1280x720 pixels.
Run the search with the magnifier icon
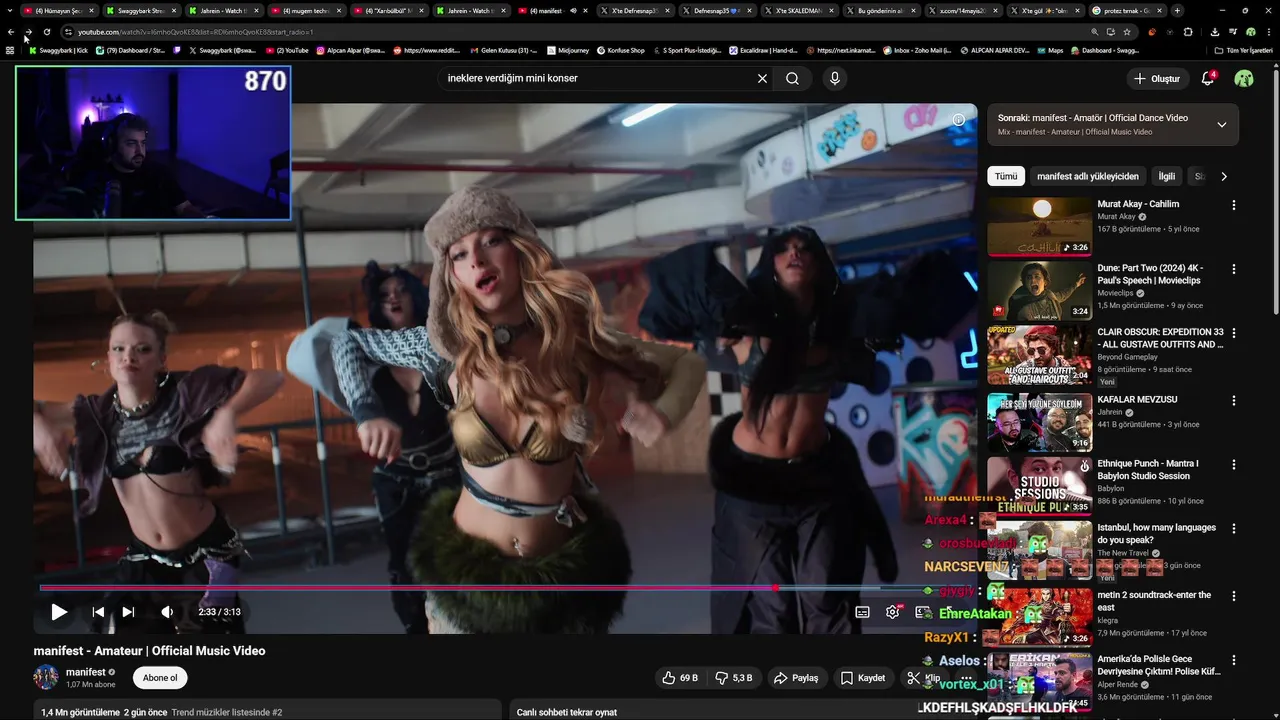tap(792, 78)
